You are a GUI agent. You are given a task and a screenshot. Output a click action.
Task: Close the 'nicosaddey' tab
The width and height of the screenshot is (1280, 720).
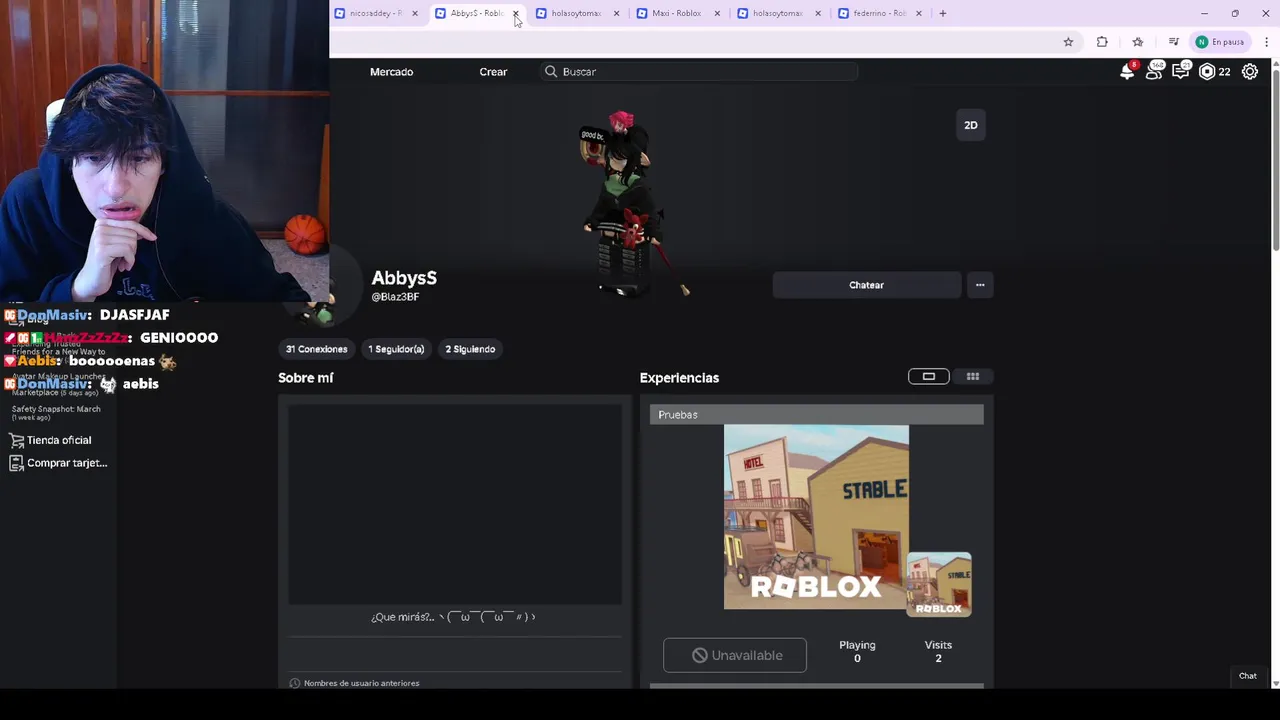point(415,13)
